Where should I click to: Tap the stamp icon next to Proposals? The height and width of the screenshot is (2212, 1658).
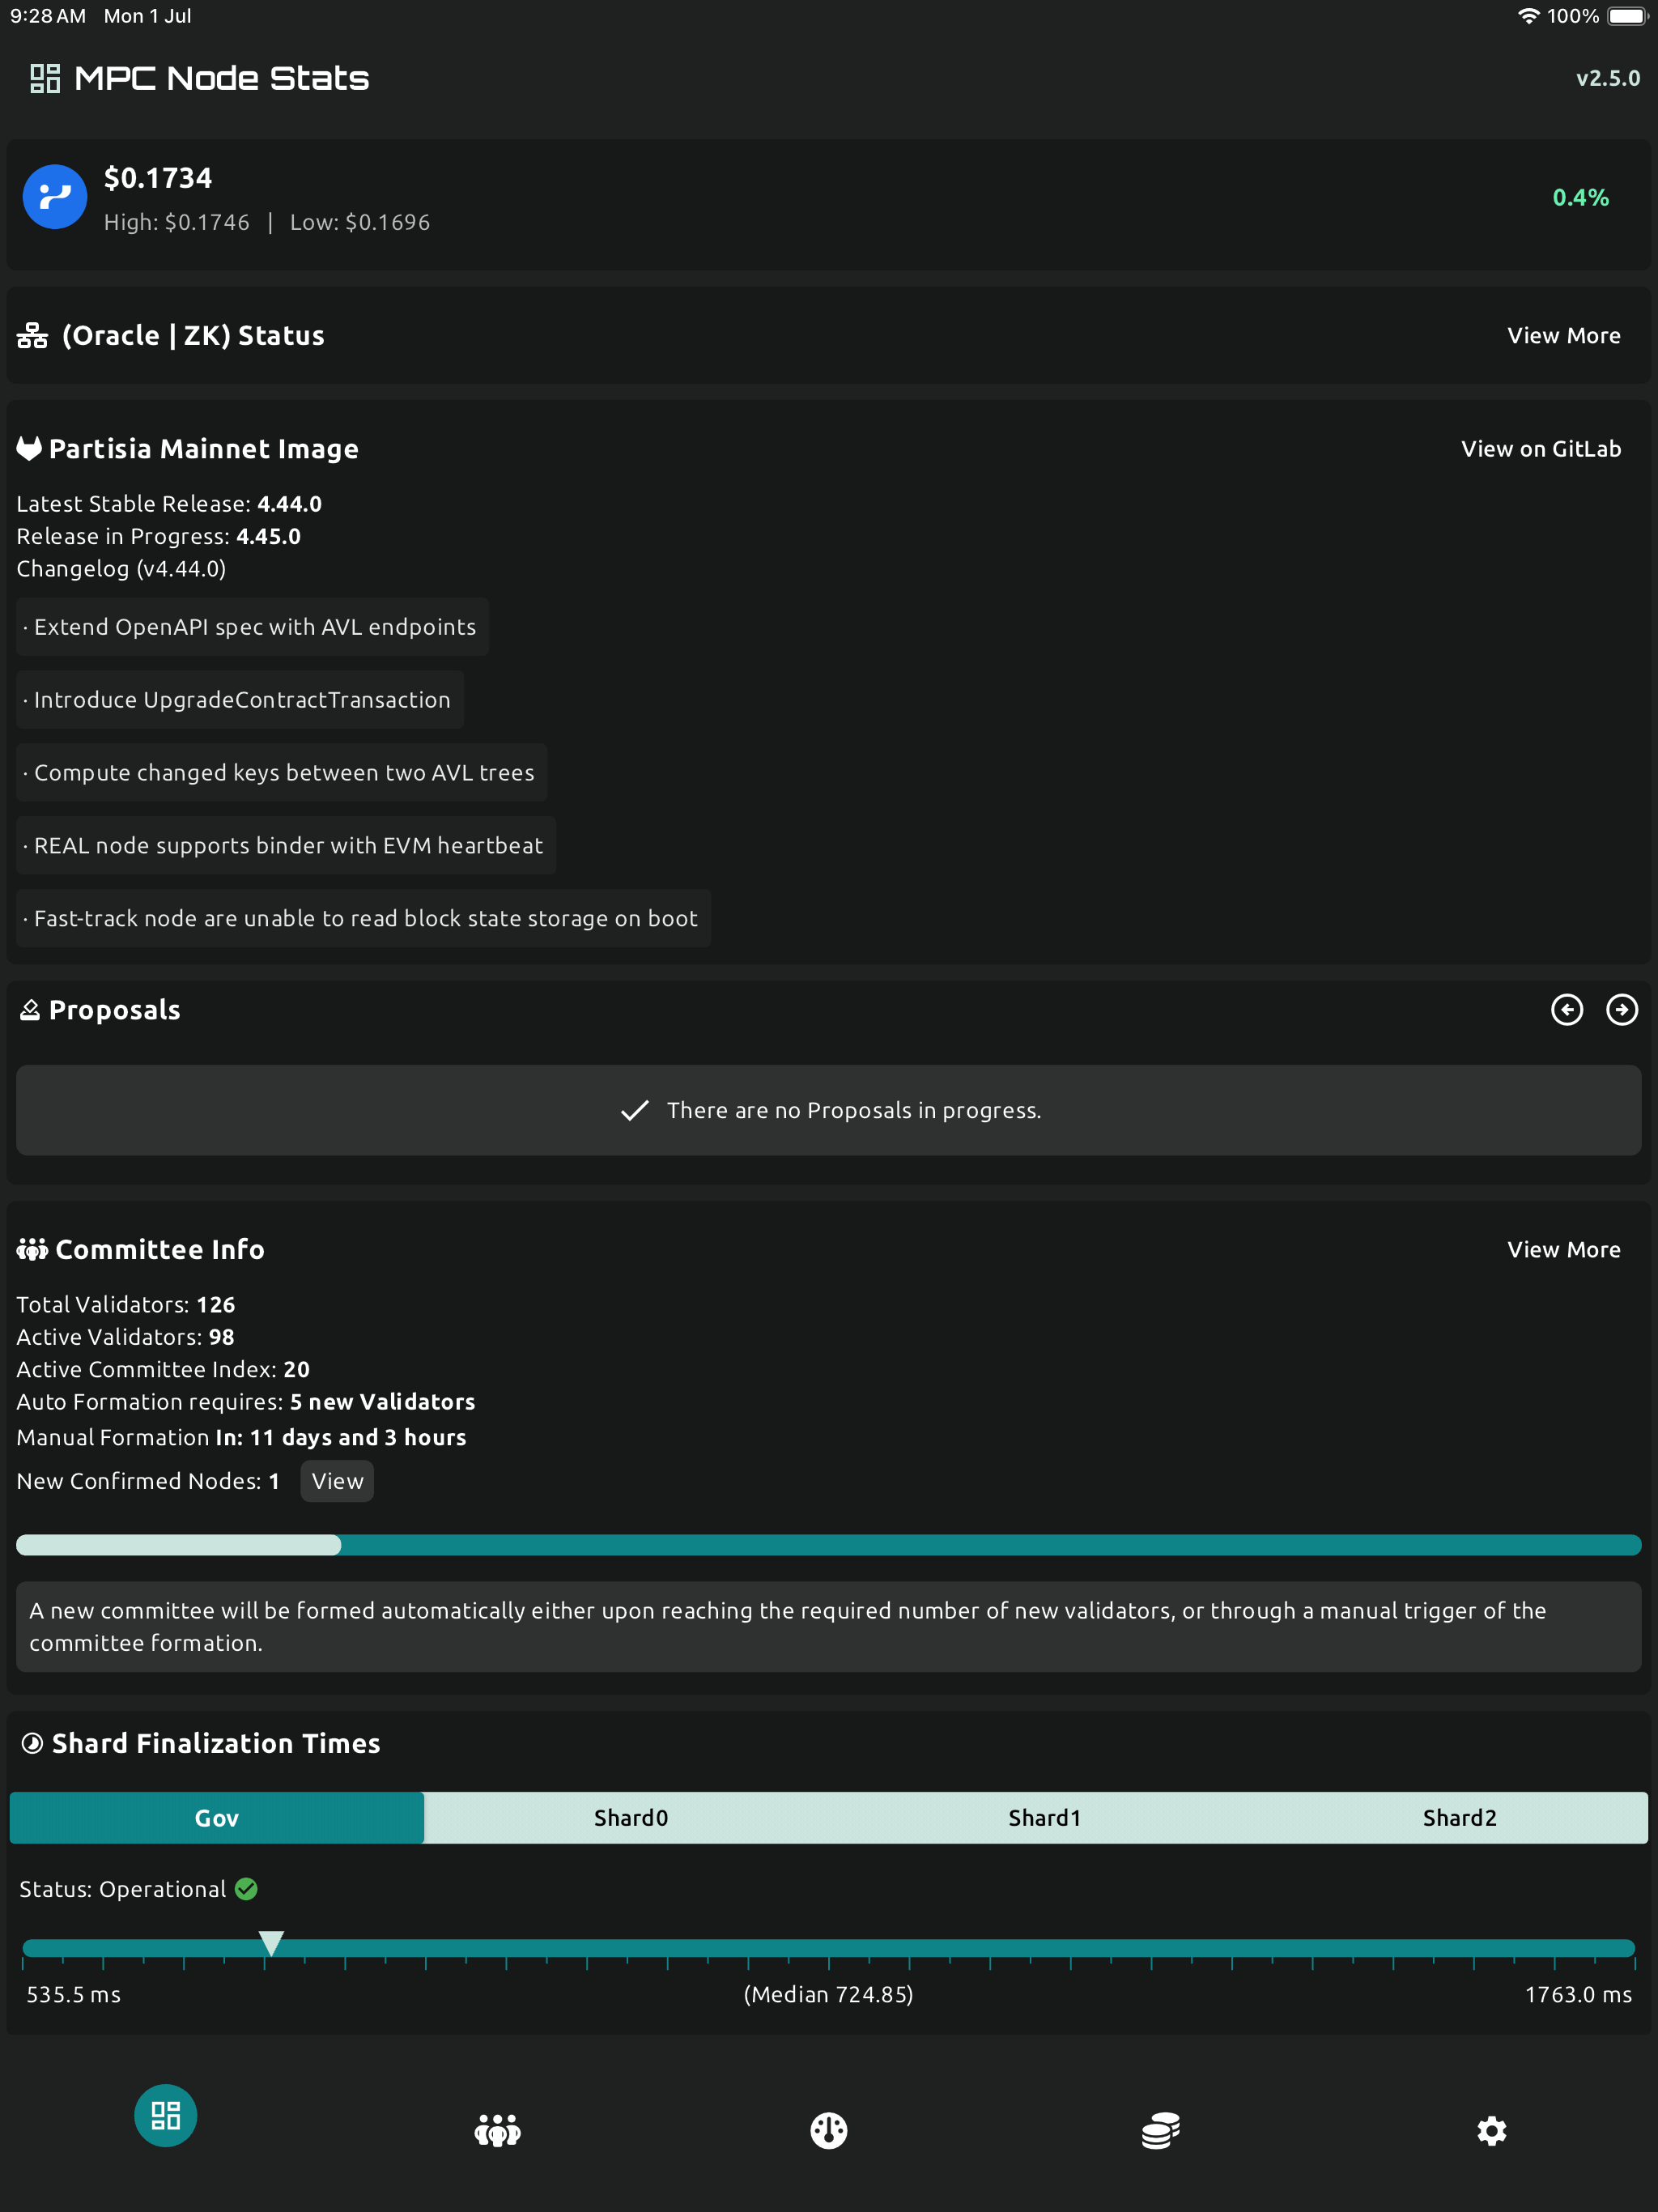point(30,1010)
